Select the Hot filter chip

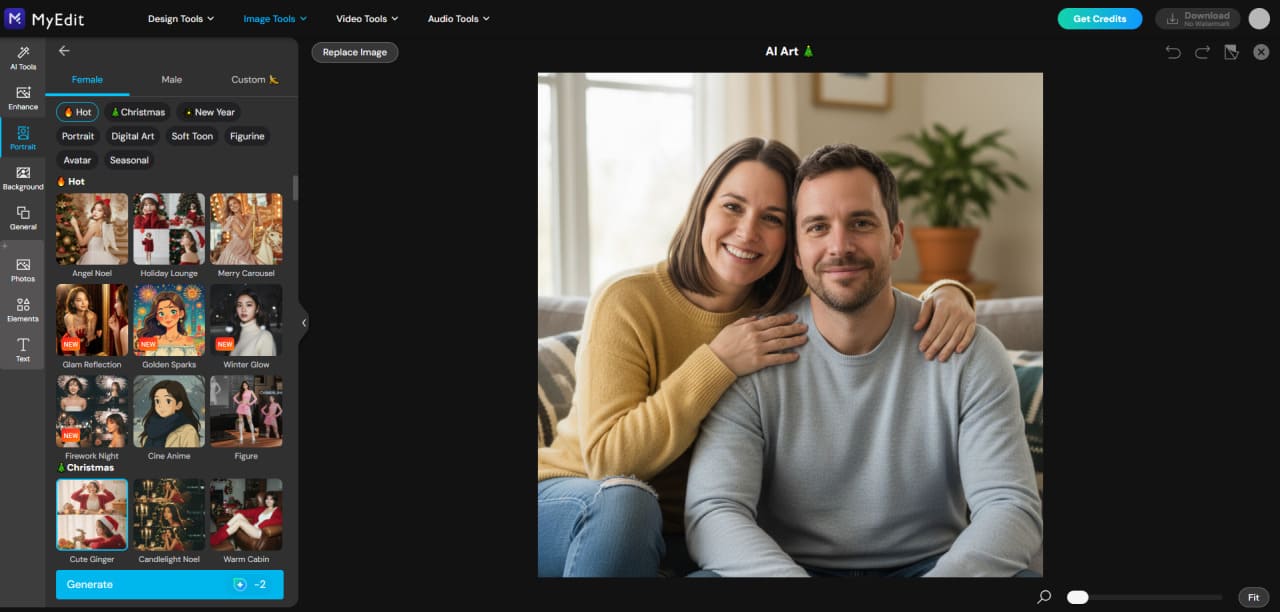coord(77,112)
